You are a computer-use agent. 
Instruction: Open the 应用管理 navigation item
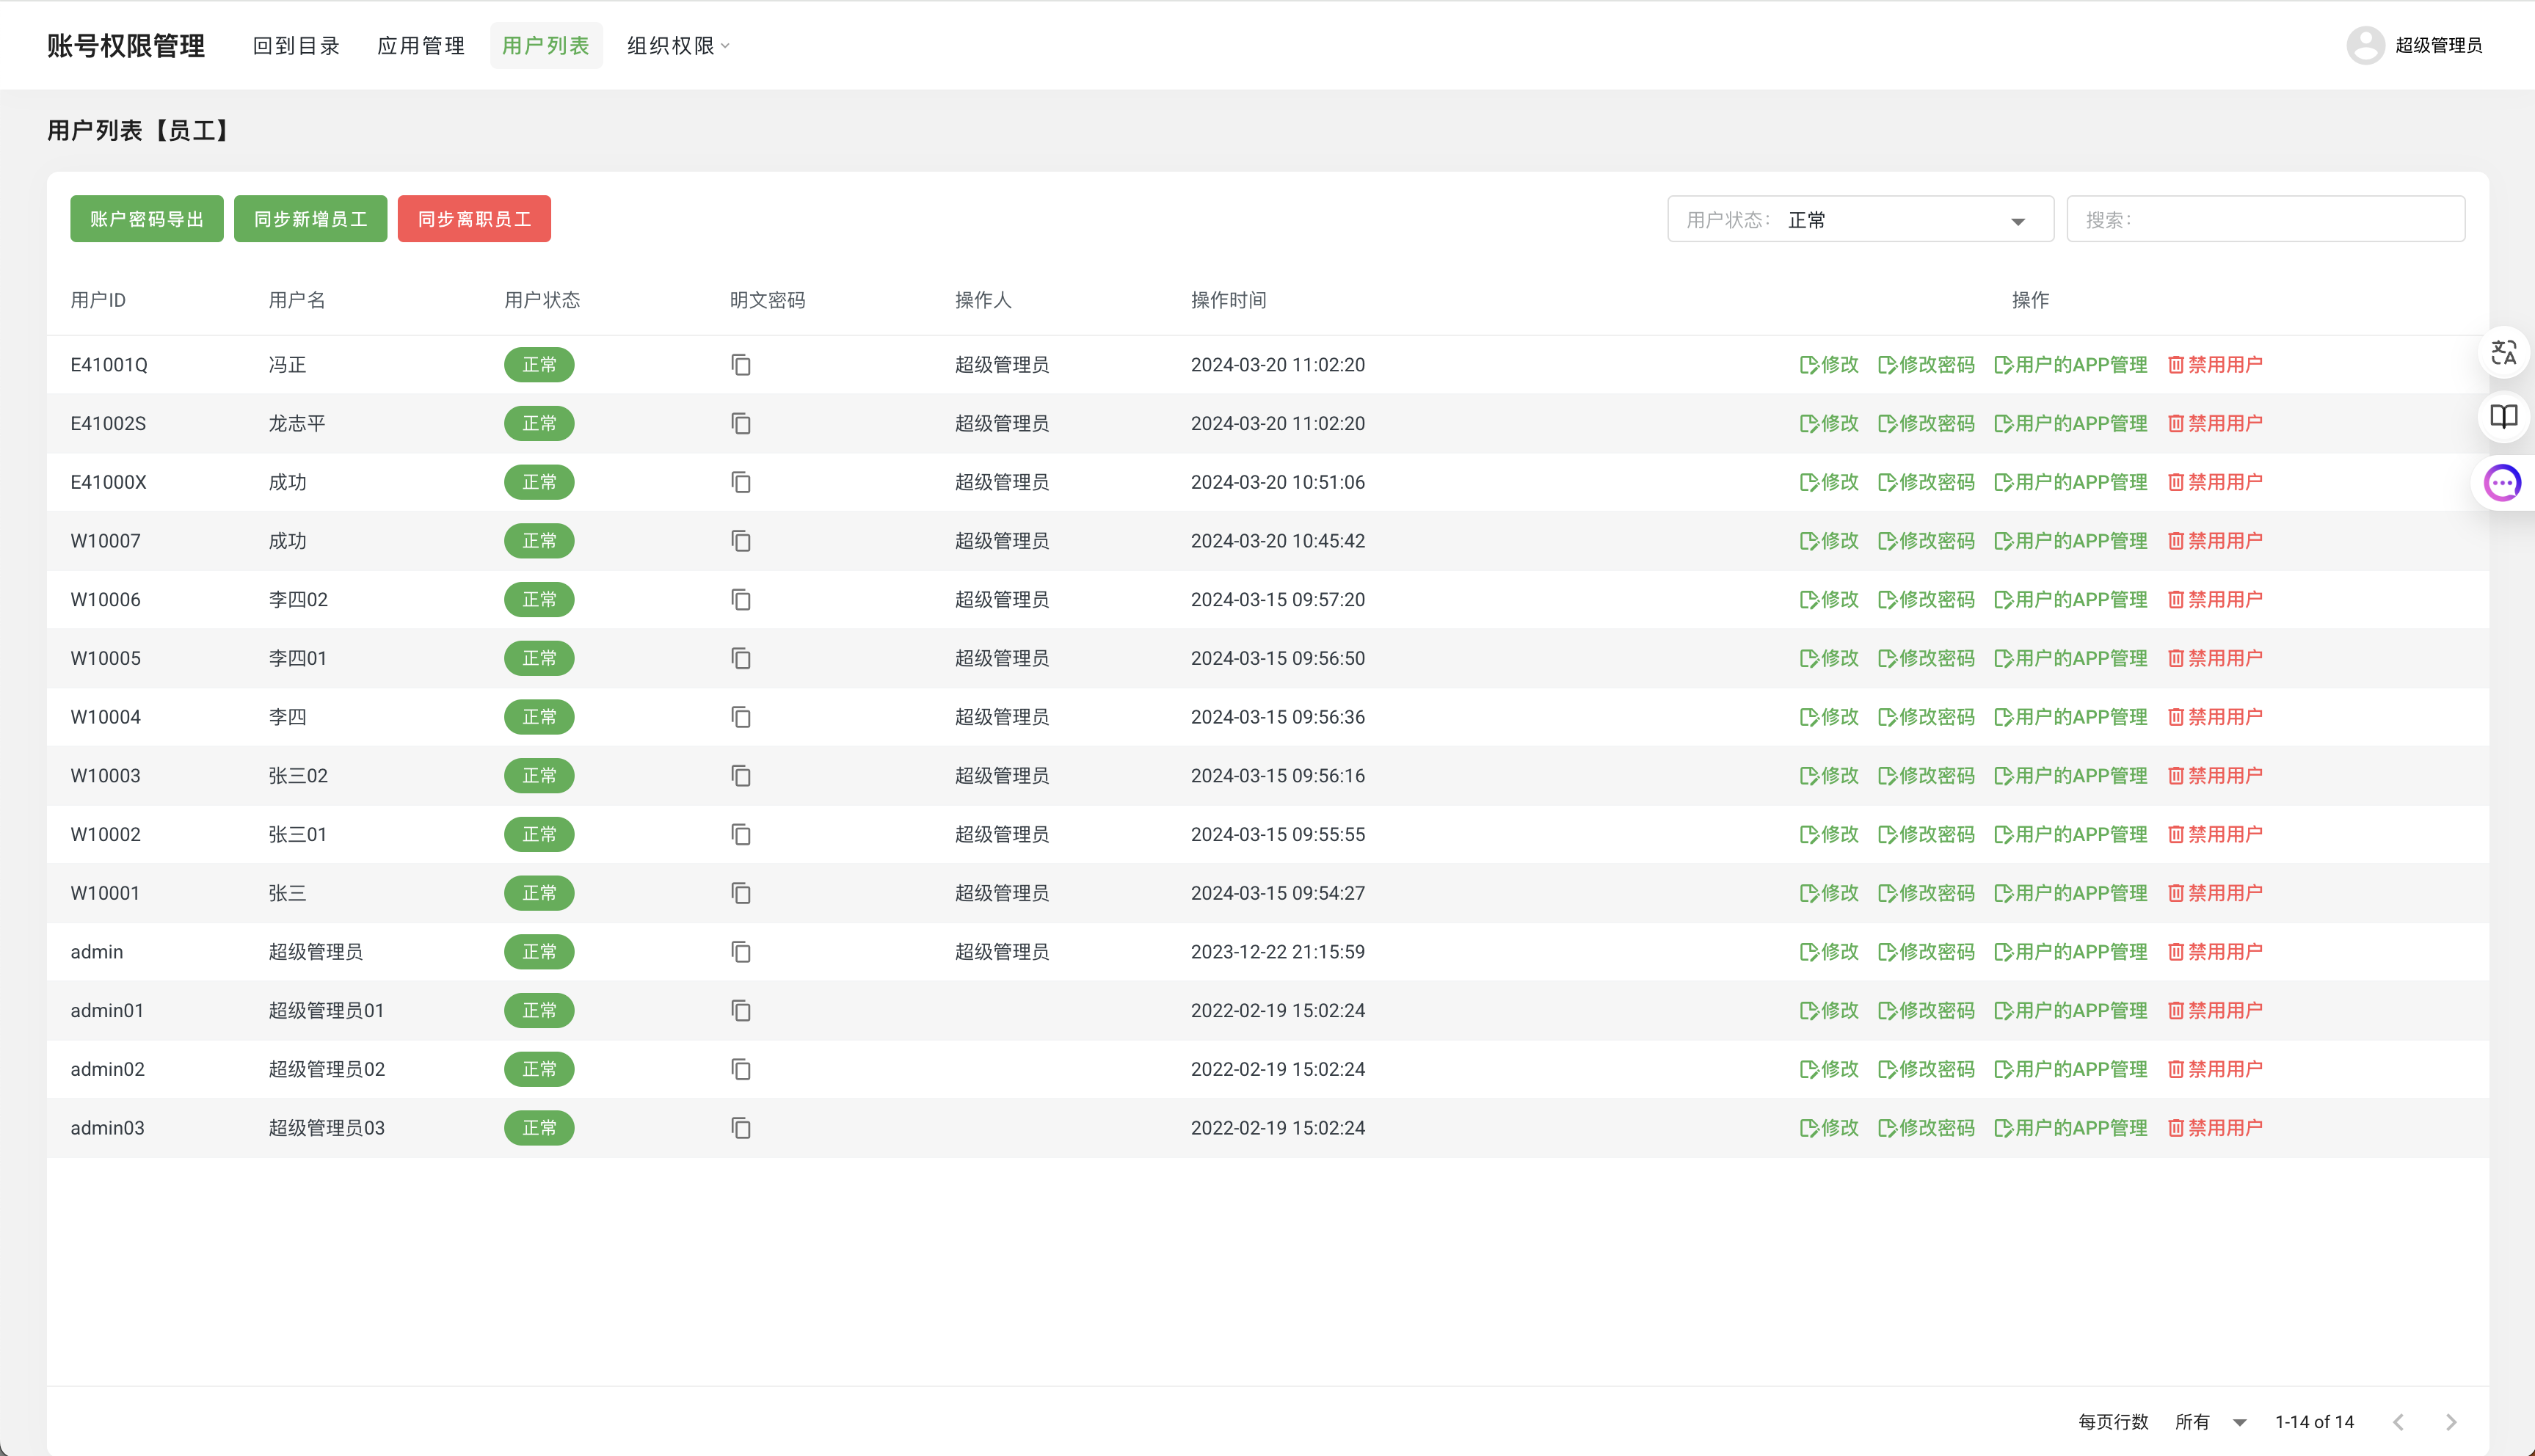(421, 46)
